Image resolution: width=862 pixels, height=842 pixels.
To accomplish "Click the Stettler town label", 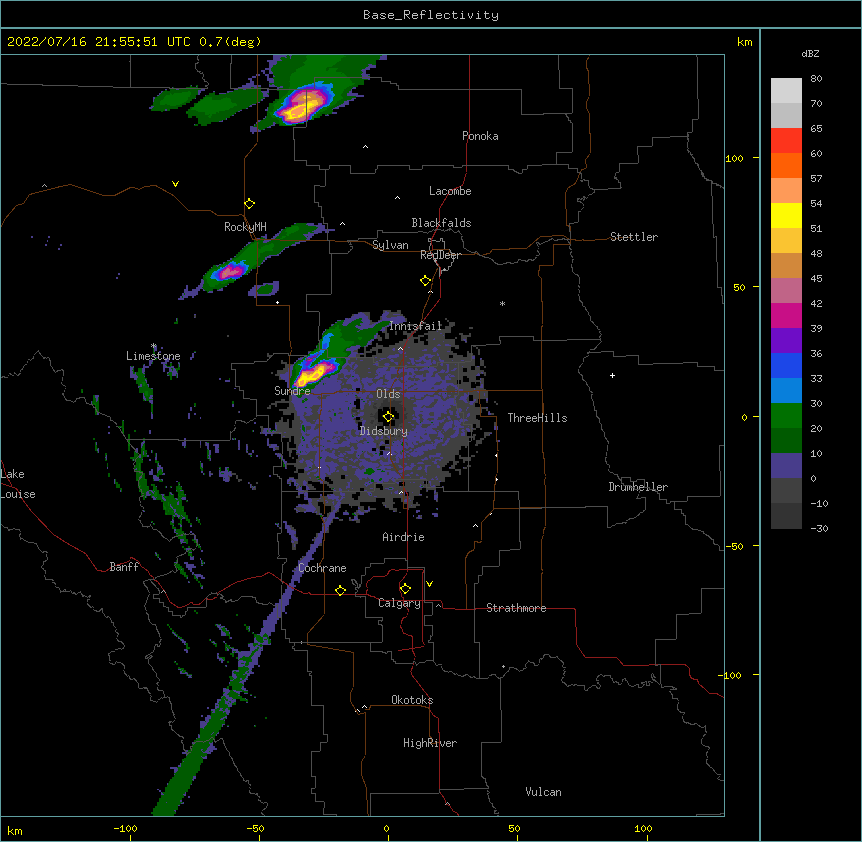I will (x=633, y=237).
